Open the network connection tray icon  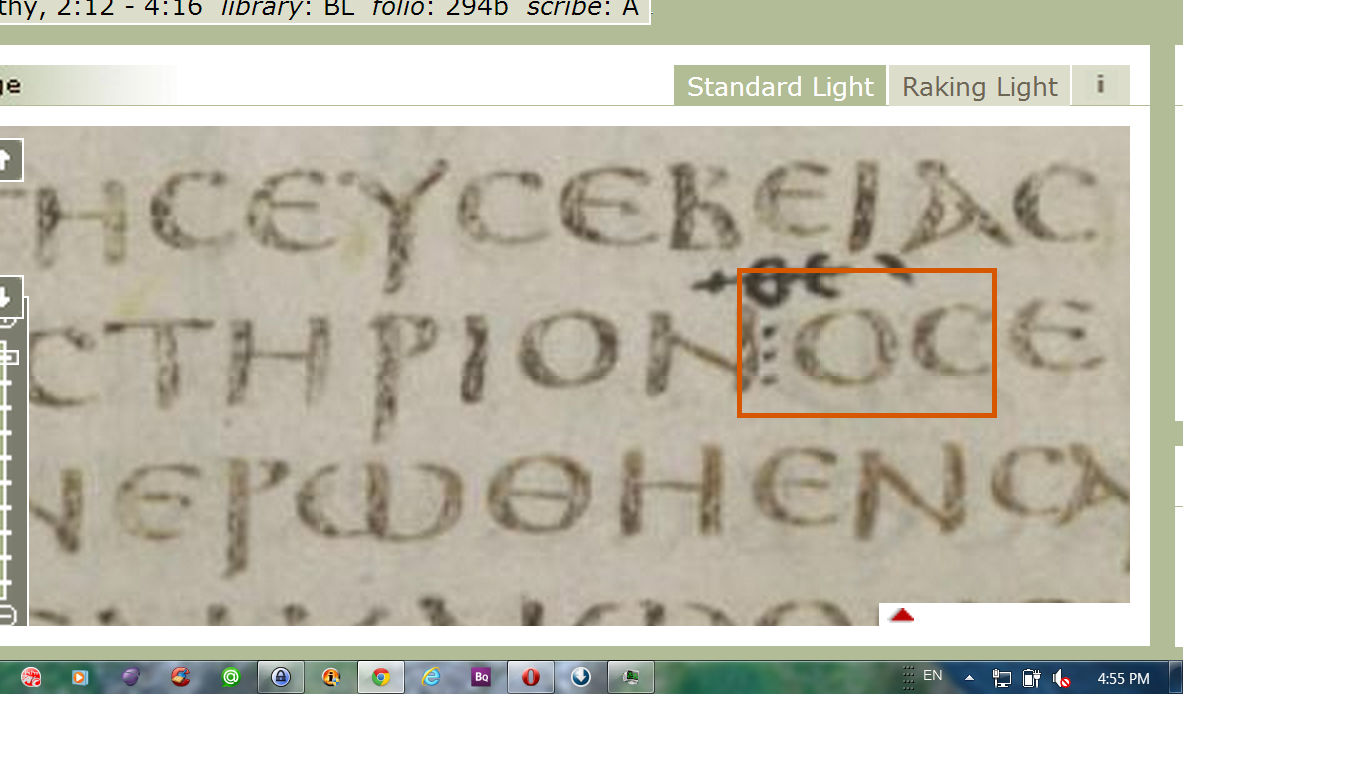1002,679
